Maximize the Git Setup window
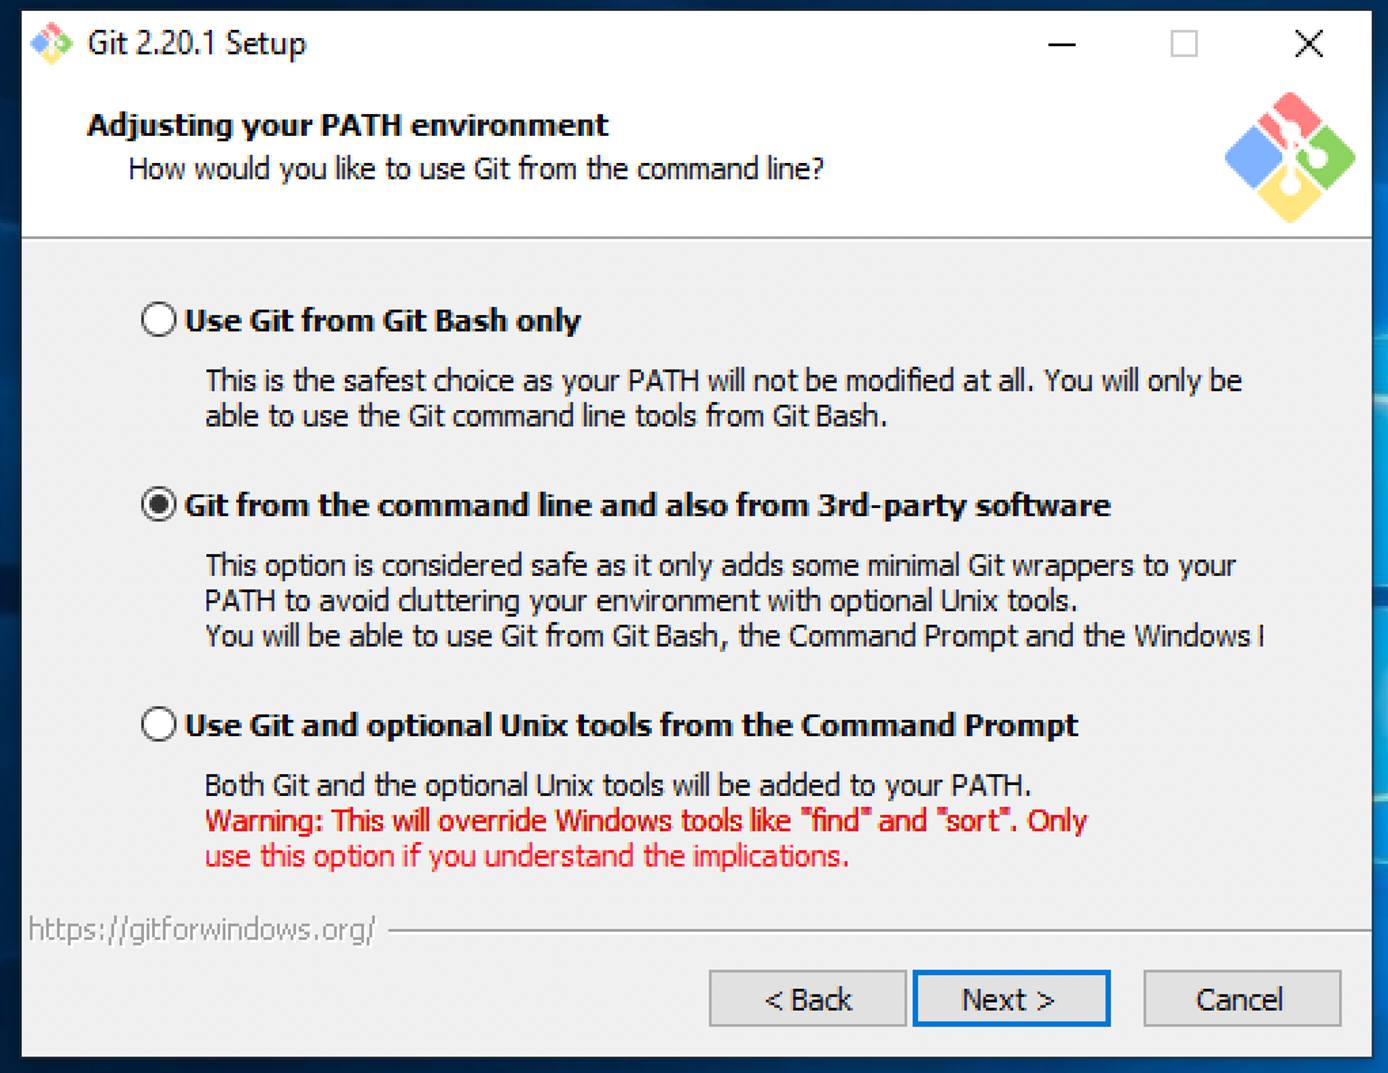1388x1073 pixels. [1184, 44]
